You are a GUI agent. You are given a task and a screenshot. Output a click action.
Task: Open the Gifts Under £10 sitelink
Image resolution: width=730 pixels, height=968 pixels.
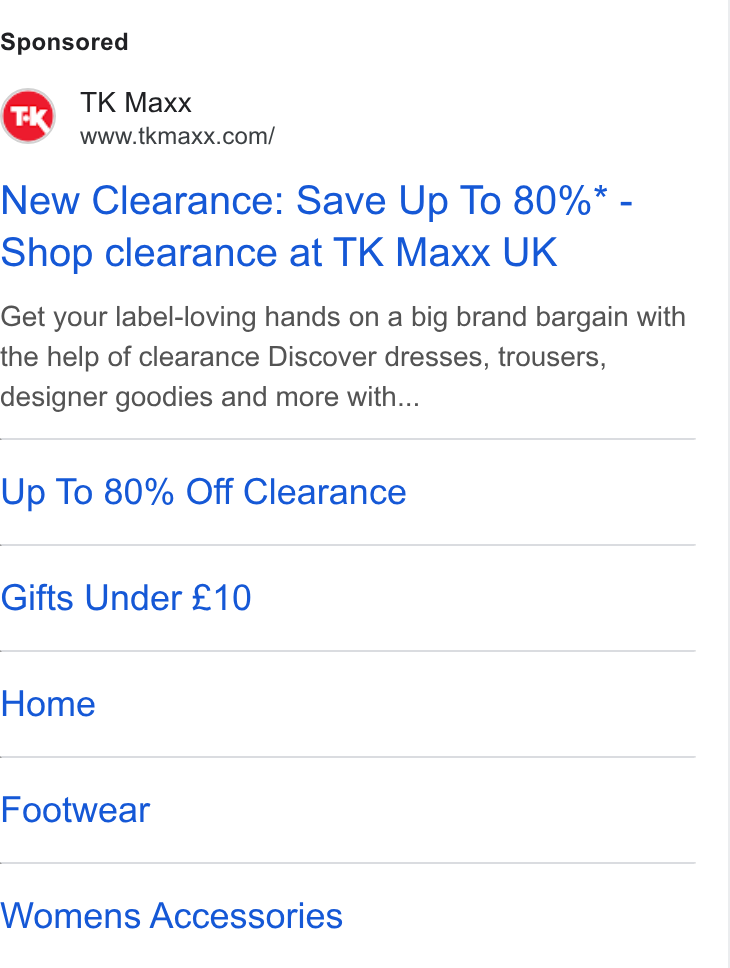[x=126, y=598]
